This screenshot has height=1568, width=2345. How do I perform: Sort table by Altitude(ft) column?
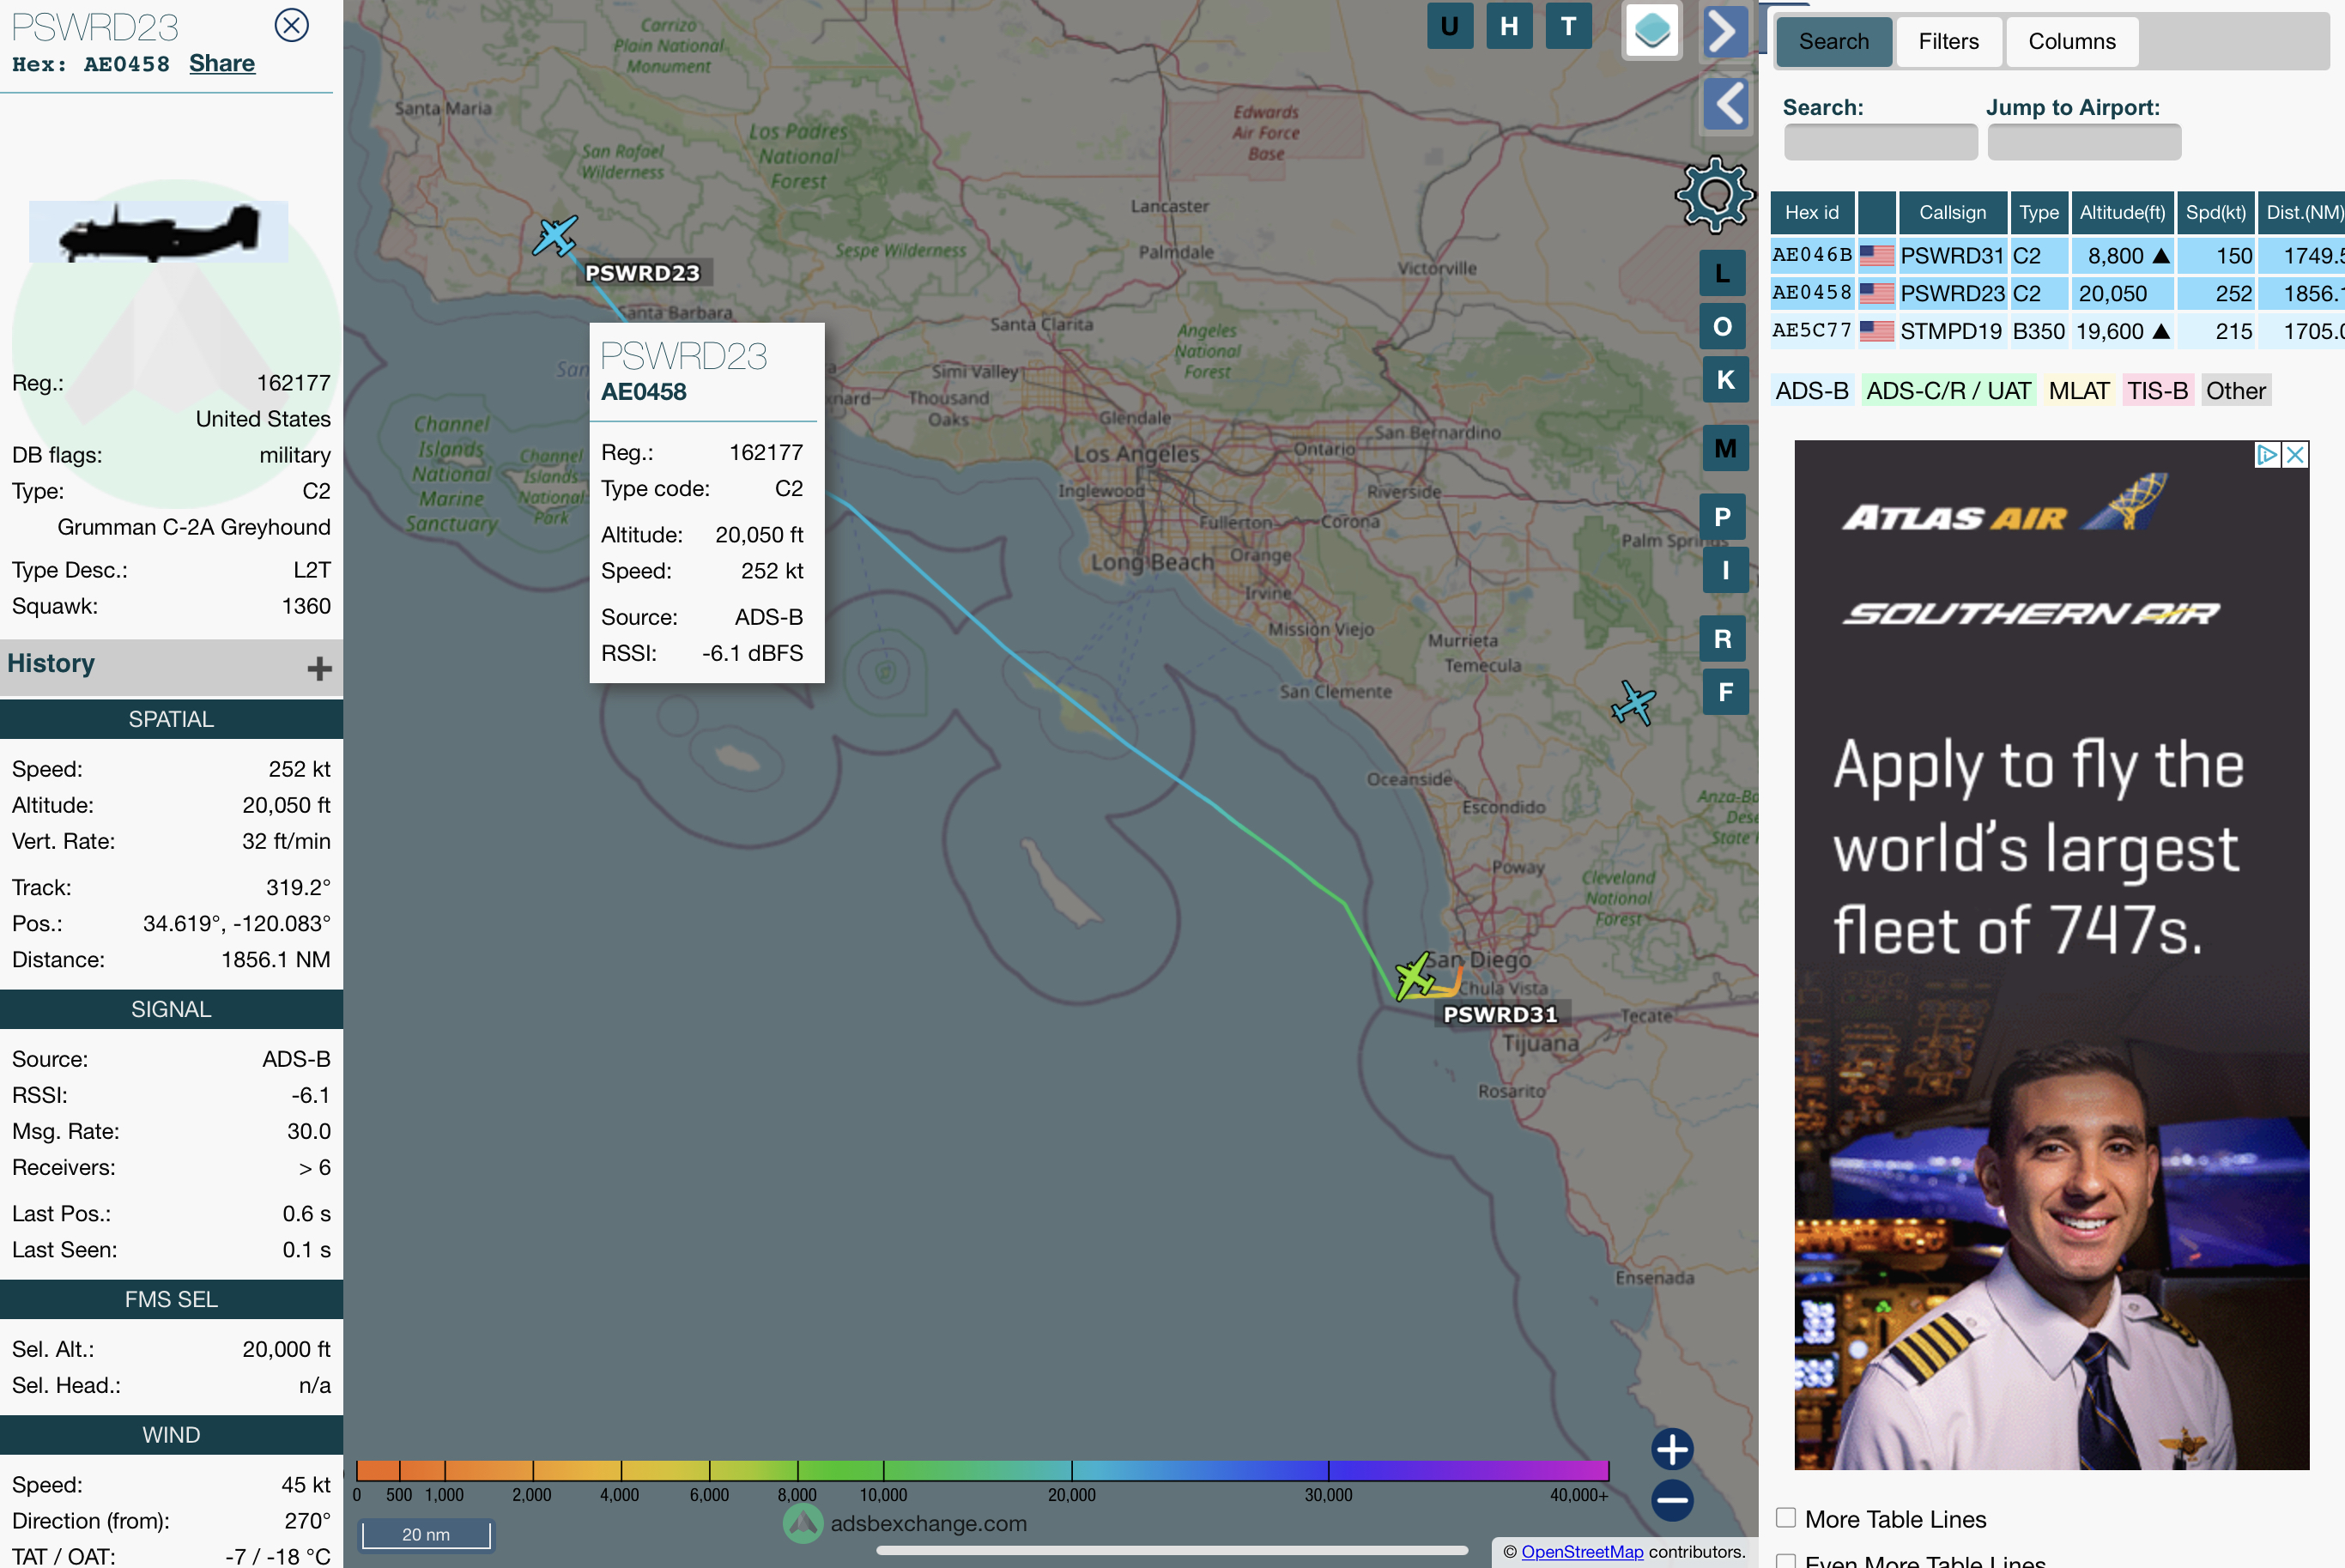tap(2122, 212)
